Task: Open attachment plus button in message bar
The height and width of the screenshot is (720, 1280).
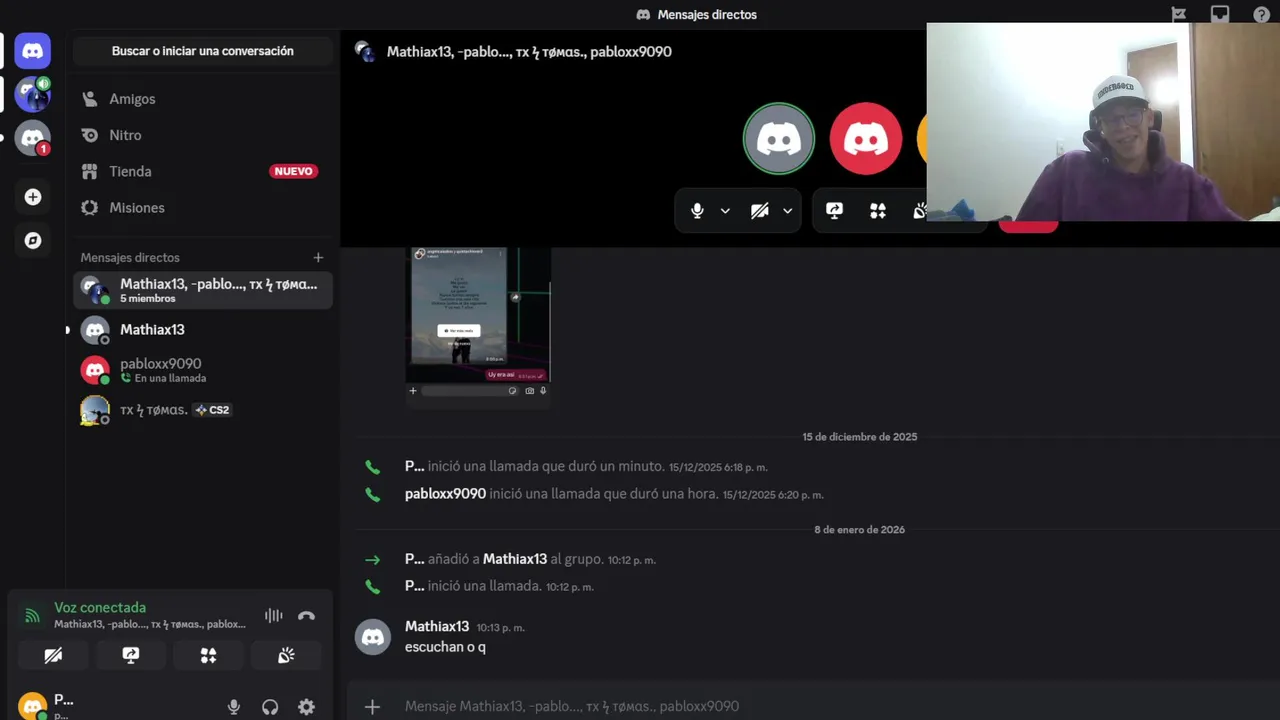Action: [372, 706]
